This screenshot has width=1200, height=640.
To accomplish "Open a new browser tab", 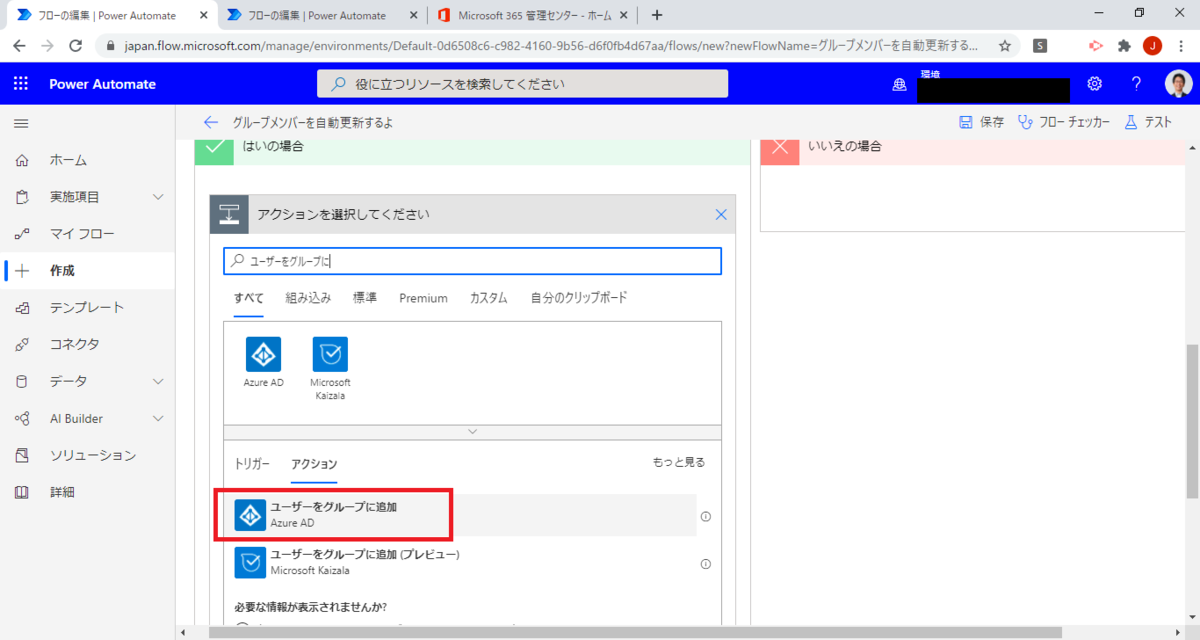I will [657, 15].
